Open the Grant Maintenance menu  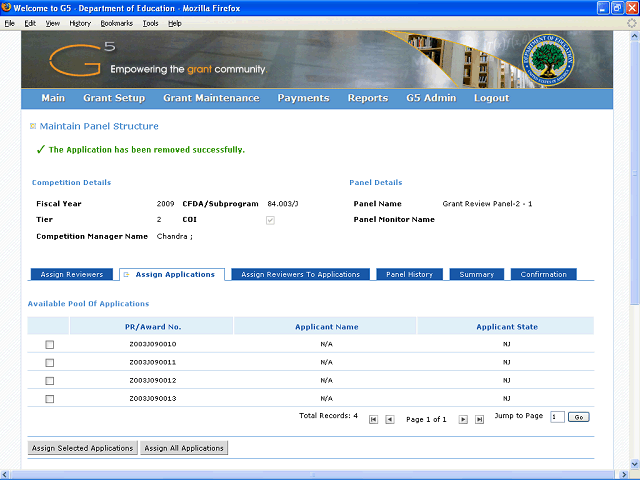click(211, 98)
